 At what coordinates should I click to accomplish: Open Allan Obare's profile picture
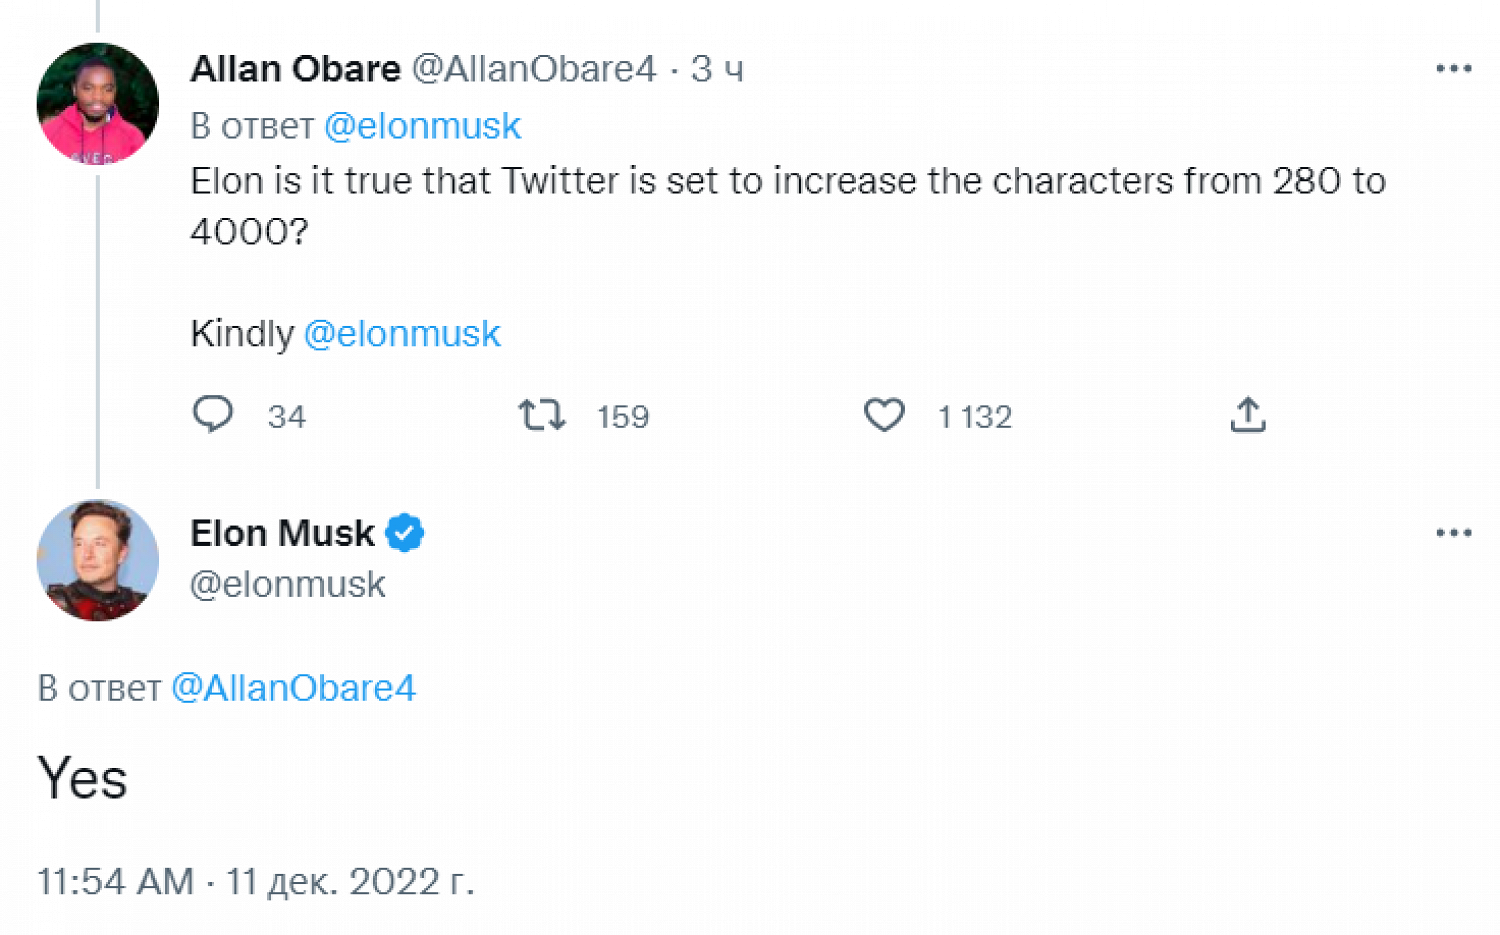[98, 104]
